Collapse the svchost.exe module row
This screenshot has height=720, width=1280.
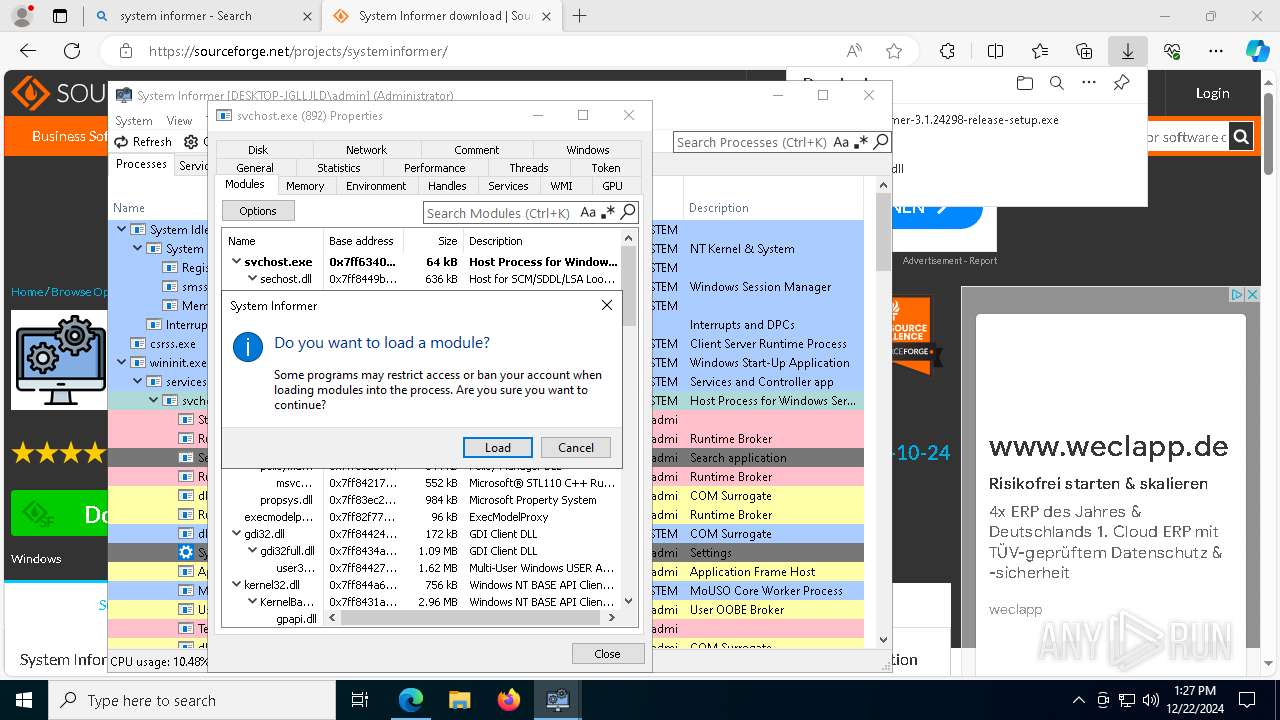(x=237, y=261)
